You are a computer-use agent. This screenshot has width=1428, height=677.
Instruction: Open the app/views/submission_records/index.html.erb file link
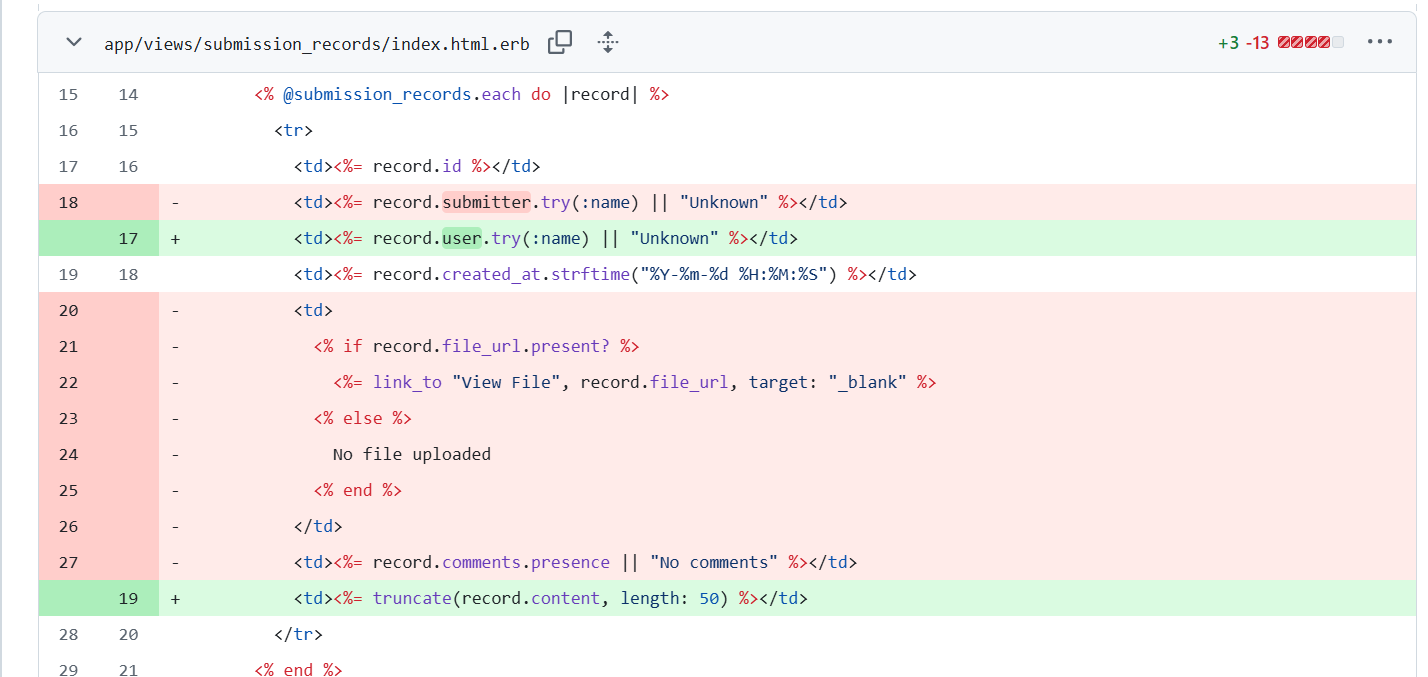316,44
